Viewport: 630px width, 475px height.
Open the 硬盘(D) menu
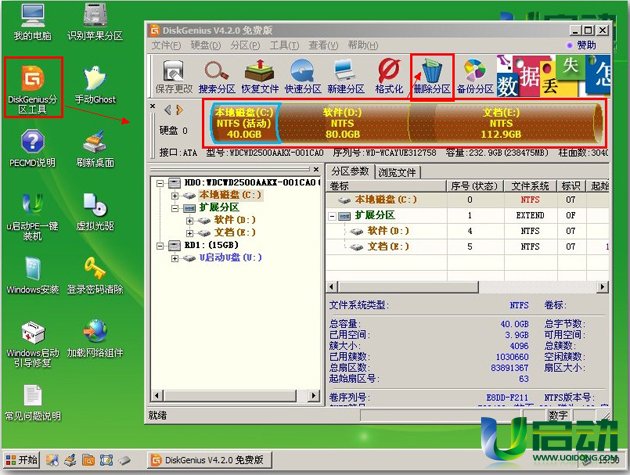click(x=206, y=45)
